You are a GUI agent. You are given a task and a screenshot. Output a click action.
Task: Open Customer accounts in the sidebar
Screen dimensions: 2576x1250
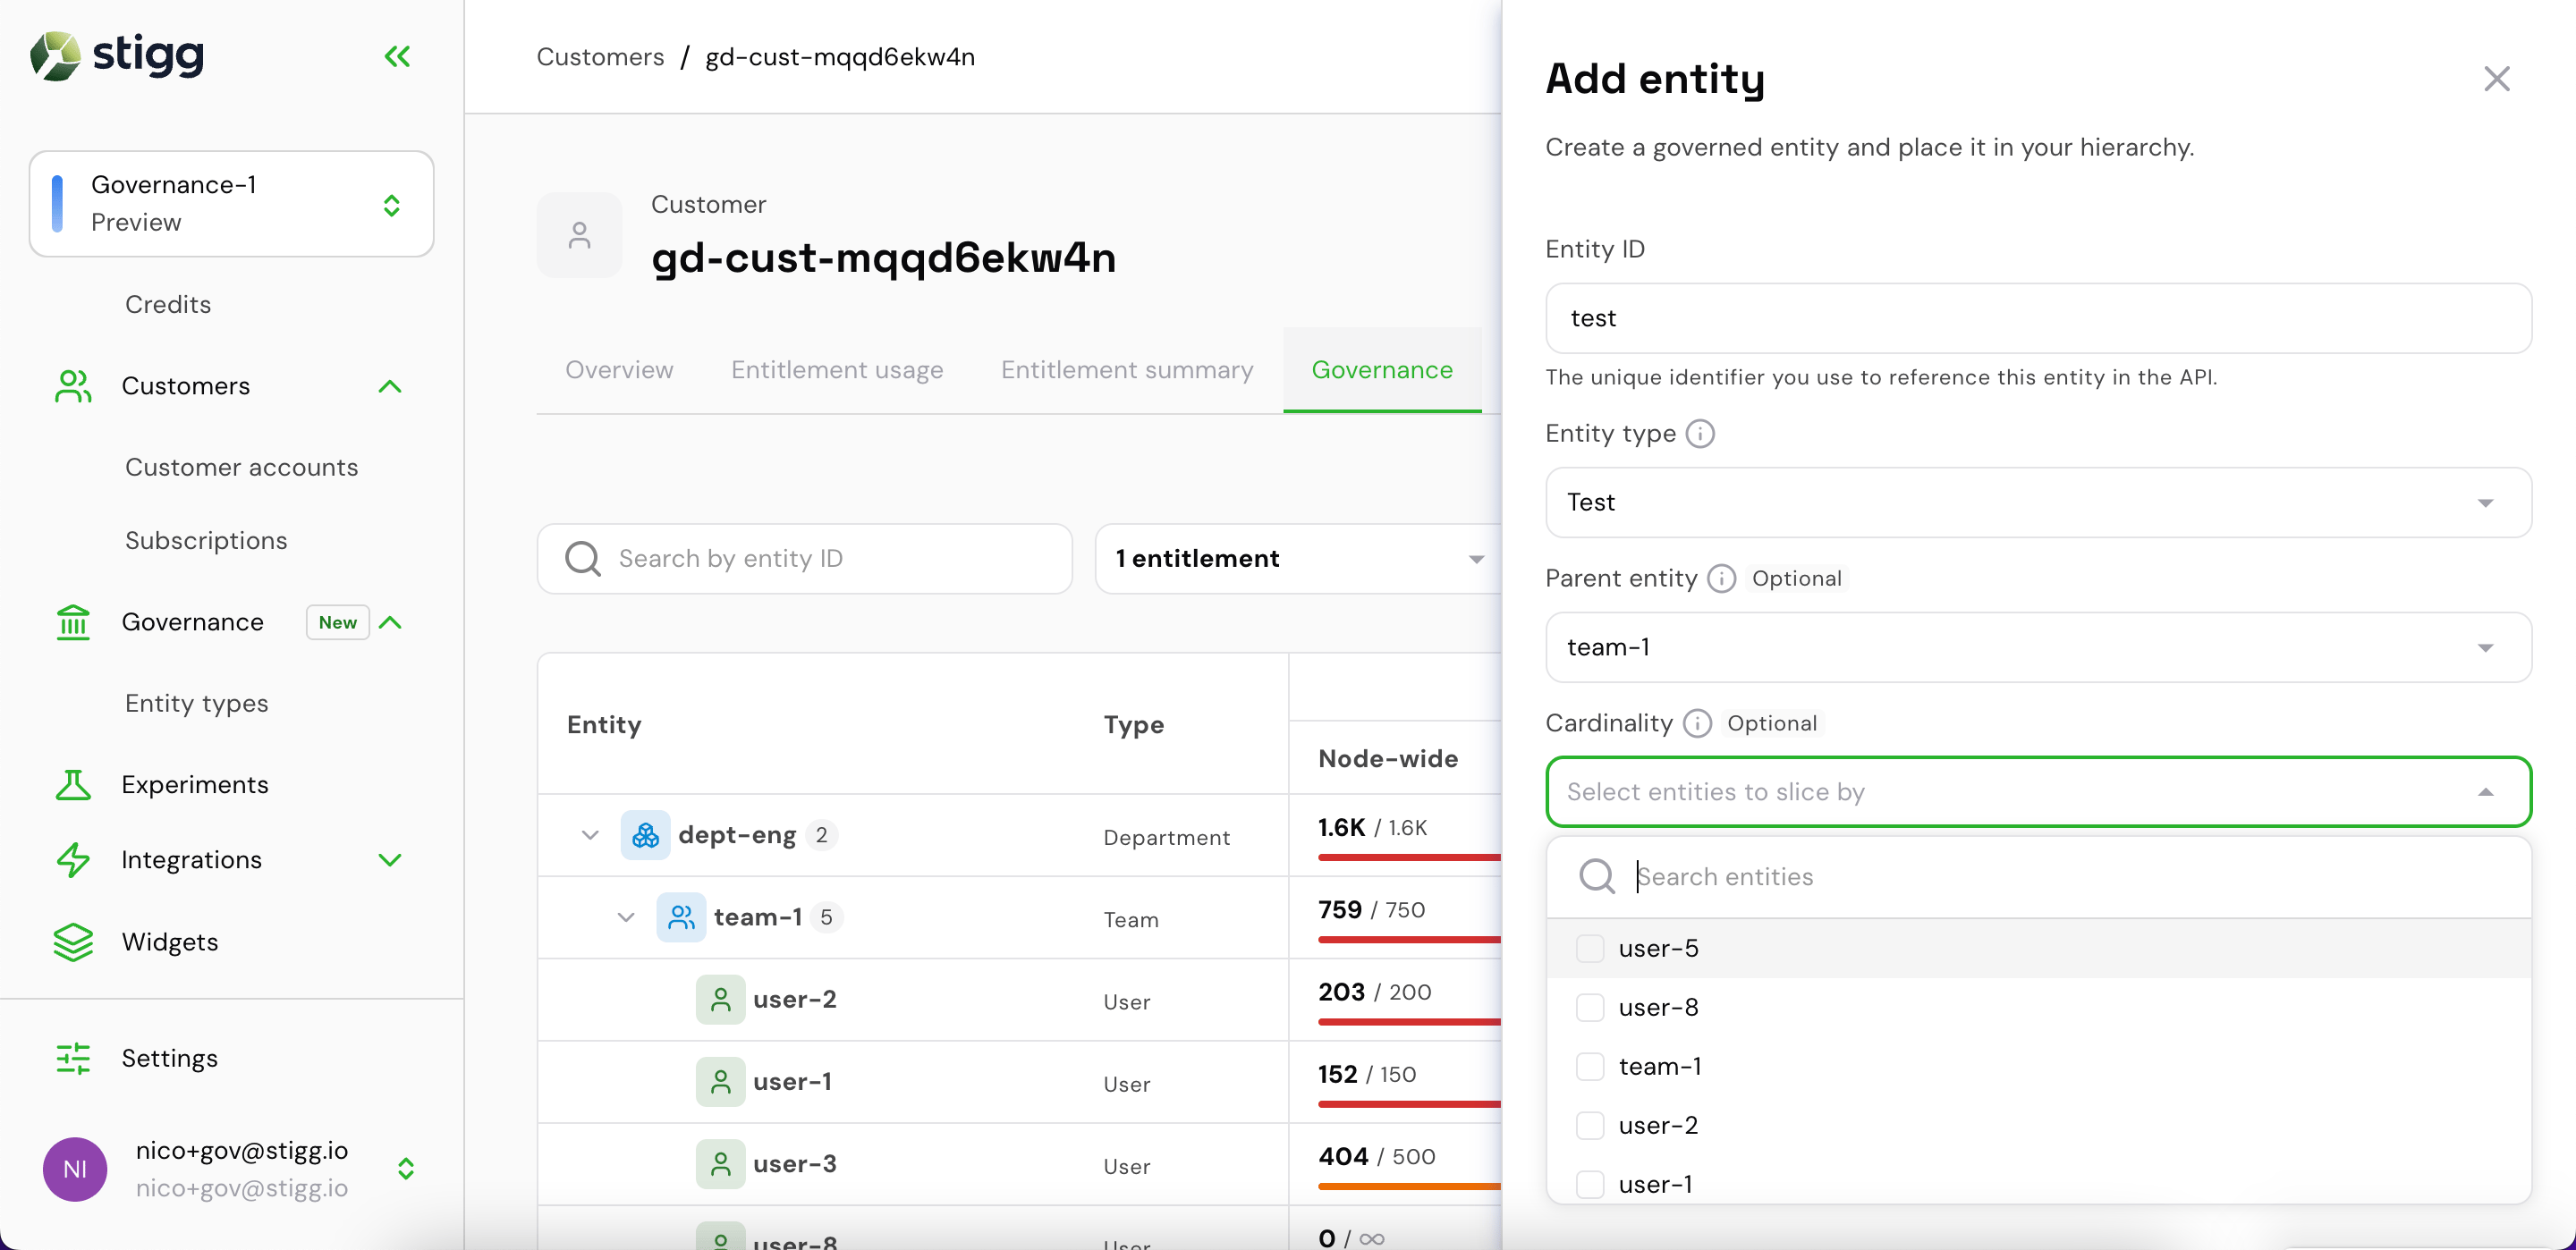tap(241, 467)
